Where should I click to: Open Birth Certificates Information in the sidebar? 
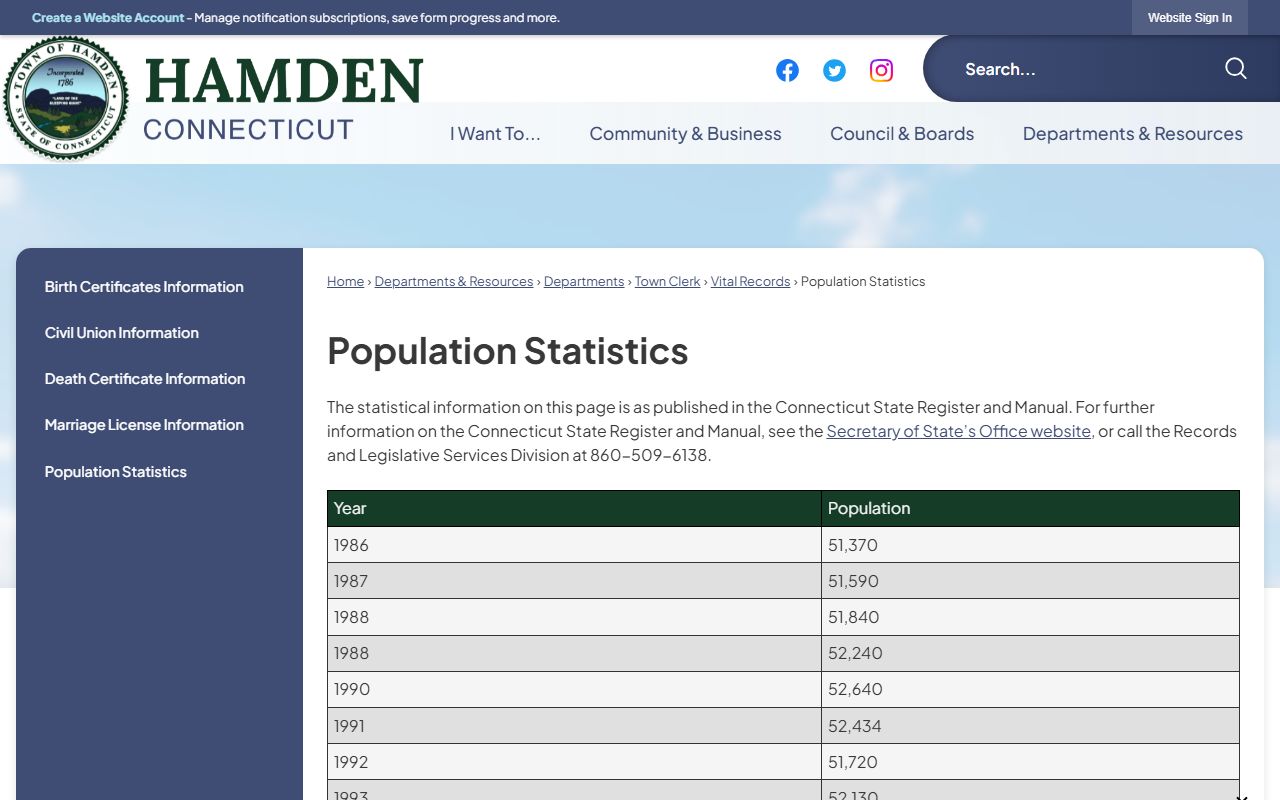pos(144,286)
